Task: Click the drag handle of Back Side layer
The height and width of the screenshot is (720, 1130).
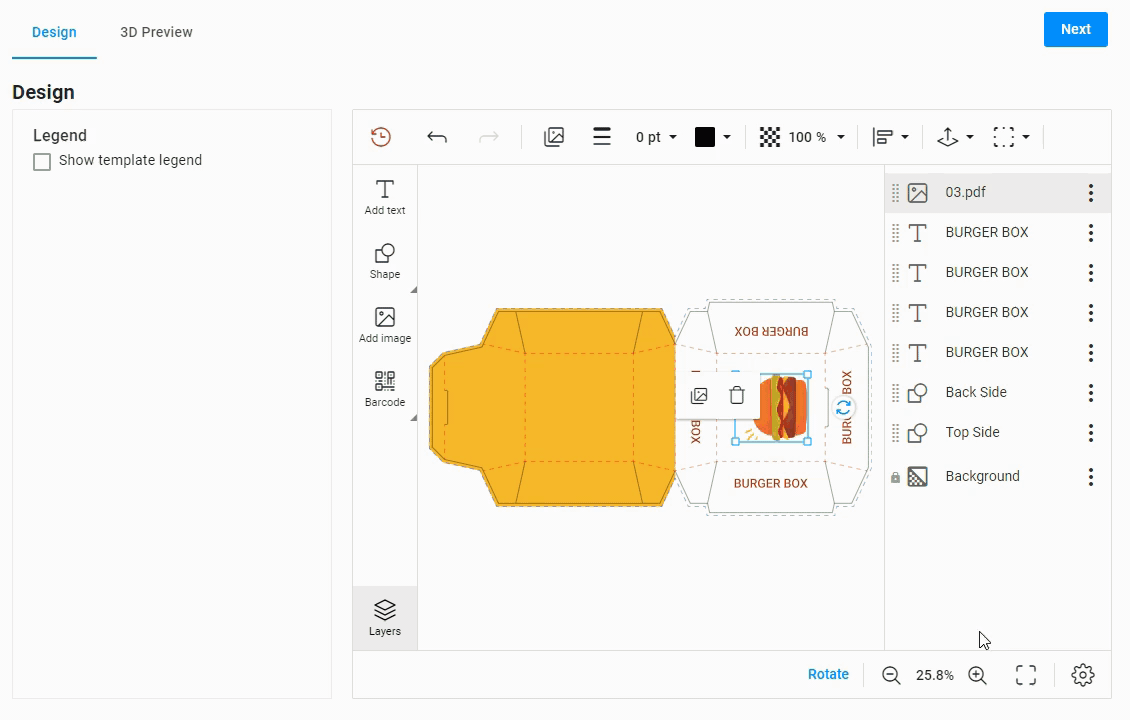Action: [x=895, y=393]
